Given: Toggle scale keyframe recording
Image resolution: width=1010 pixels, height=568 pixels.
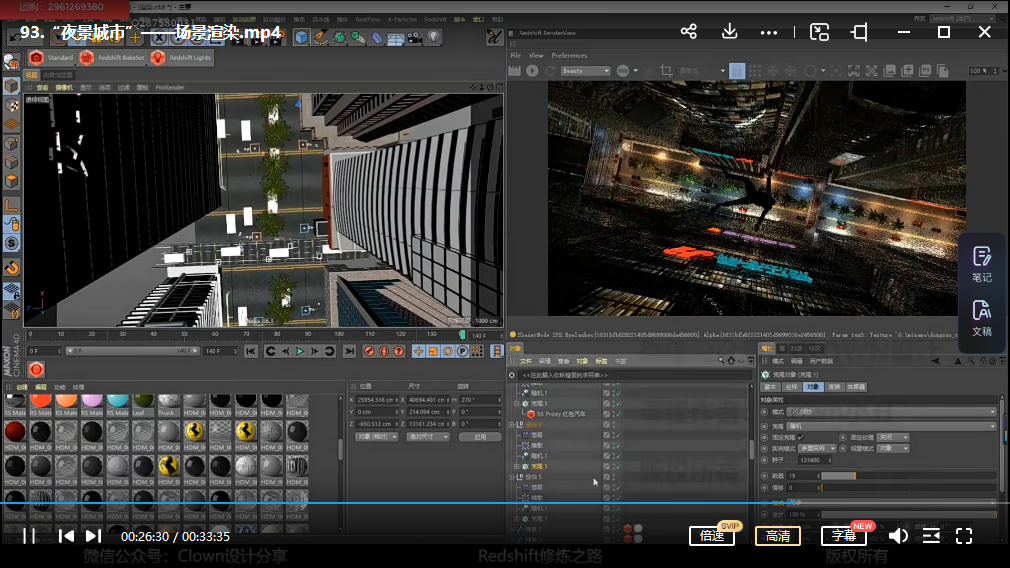Looking at the screenshot, I should point(434,351).
